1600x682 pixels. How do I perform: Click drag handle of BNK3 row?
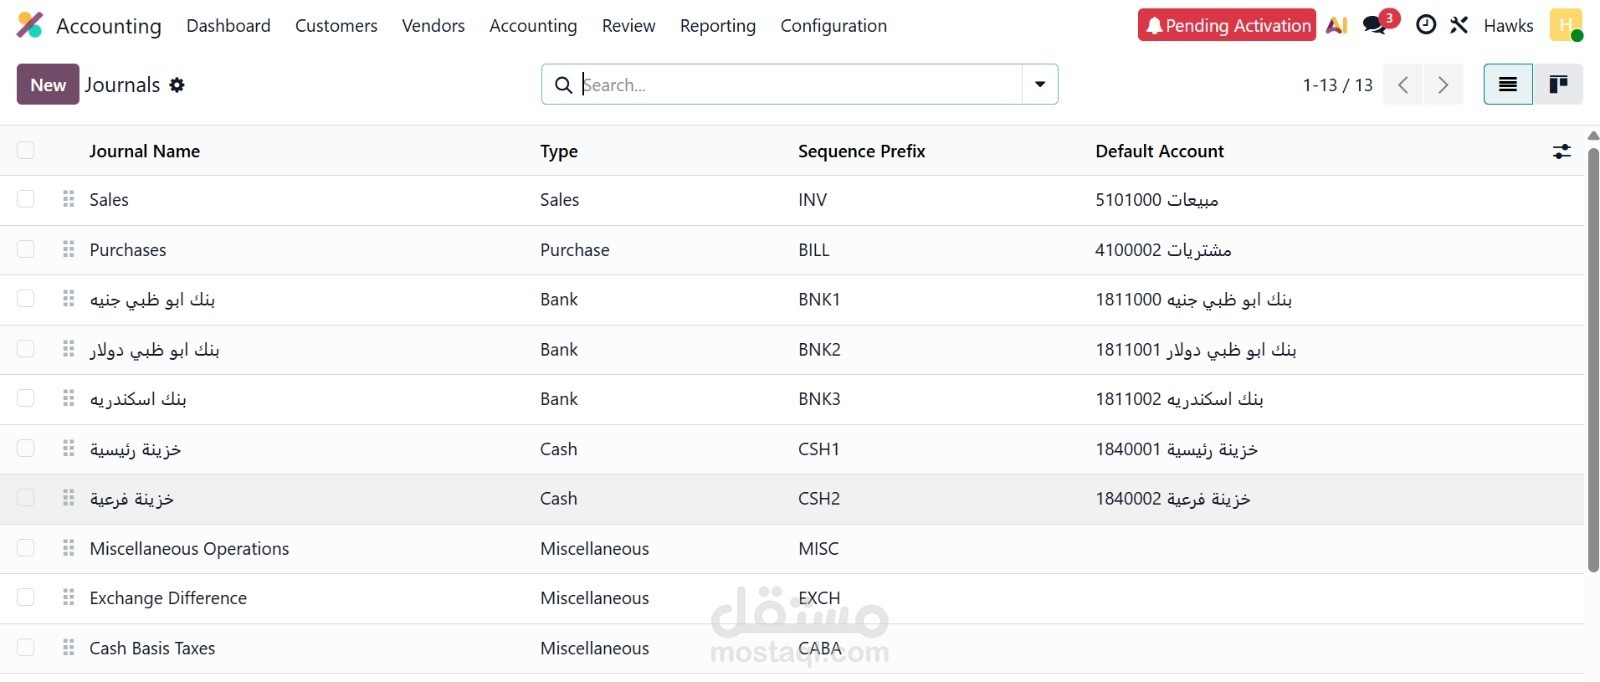click(x=68, y=398)
